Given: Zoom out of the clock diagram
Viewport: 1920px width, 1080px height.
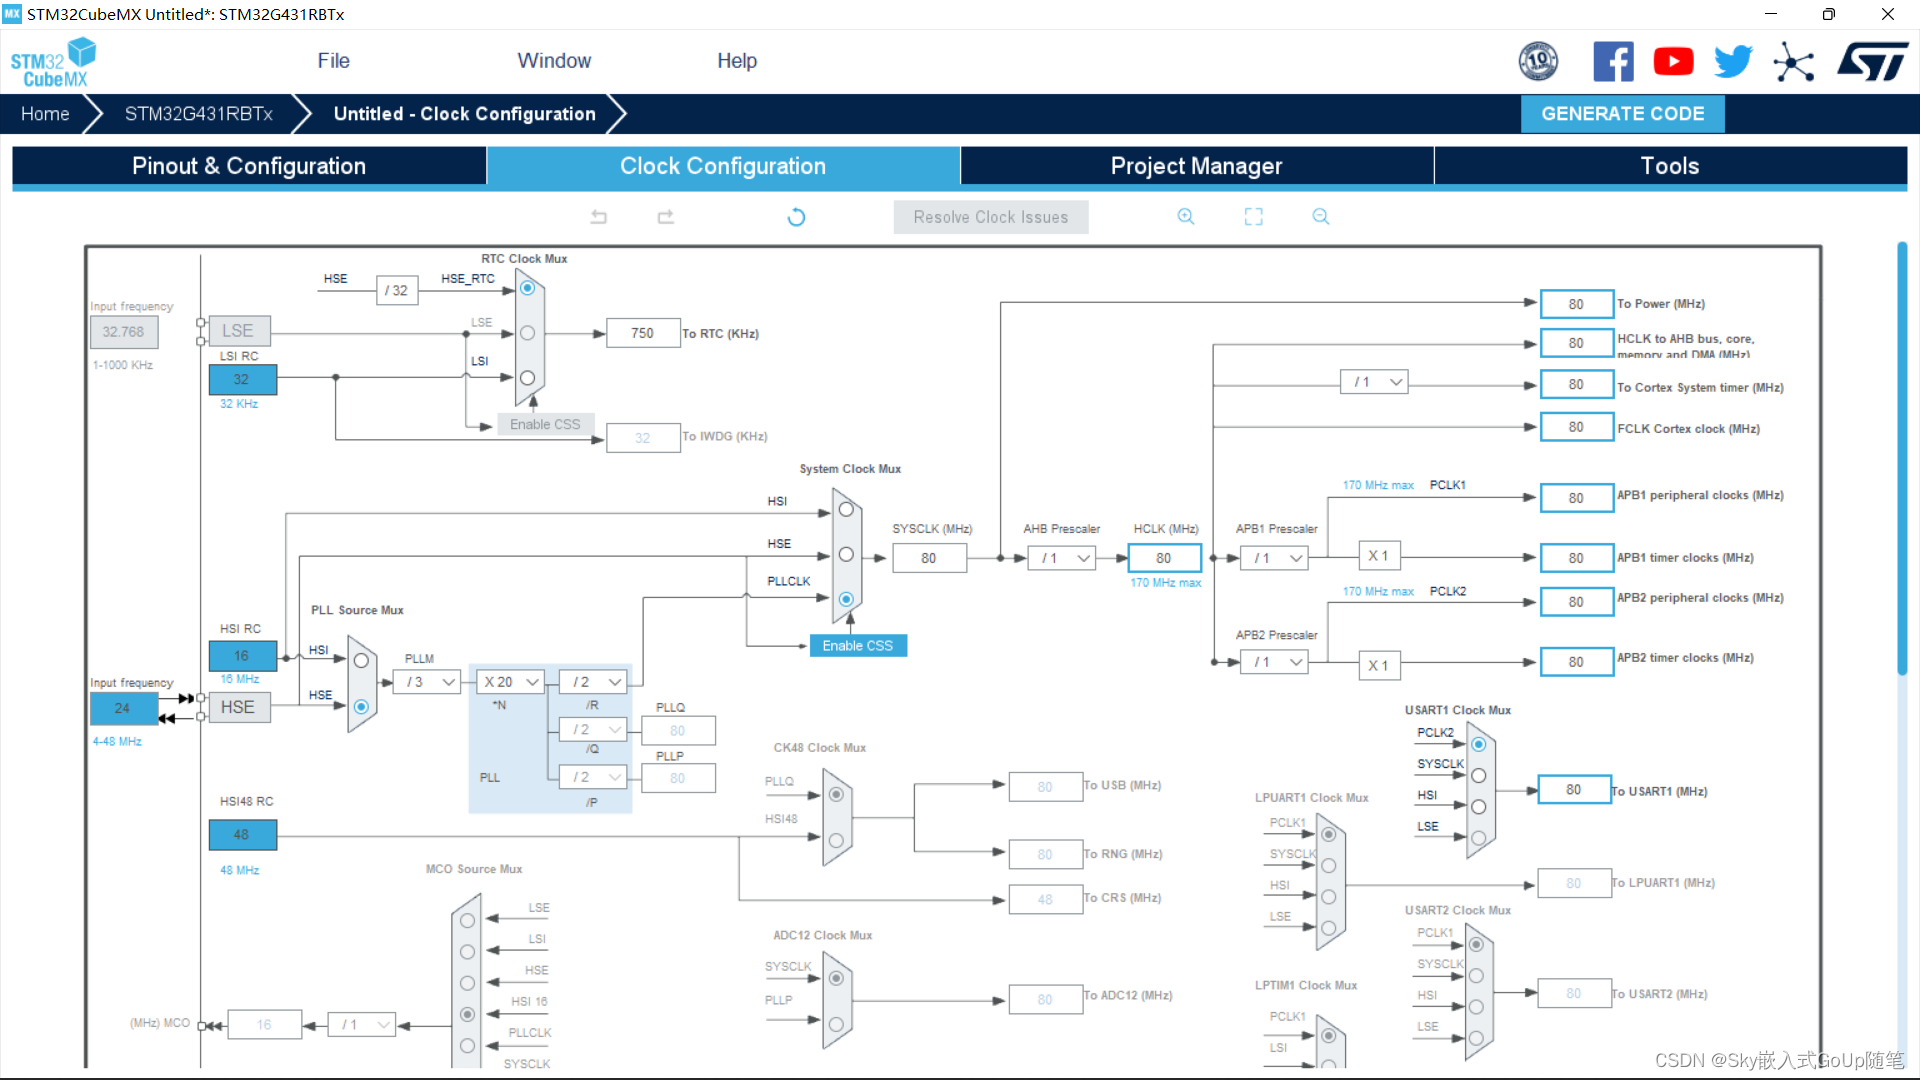Looking at the screenshot, I should pyautogui.click(x=1321, y=217).
